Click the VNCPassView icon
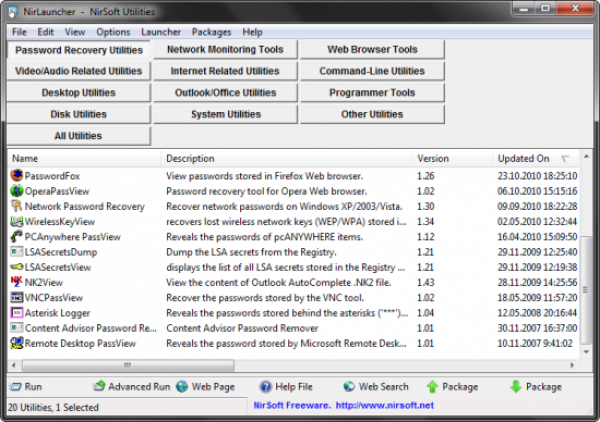The height and width of the screenshot is (422, 600). (16, 298)
